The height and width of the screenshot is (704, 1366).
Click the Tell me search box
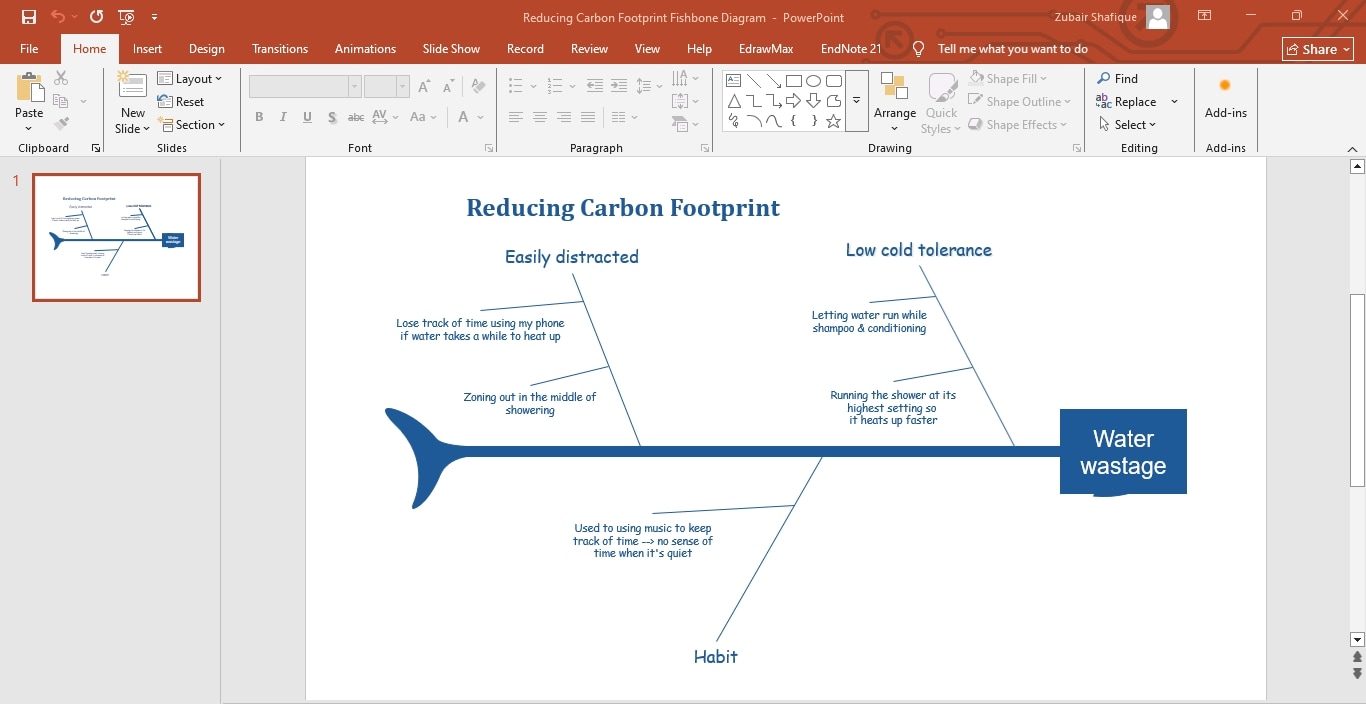[x=1013, y=48]
